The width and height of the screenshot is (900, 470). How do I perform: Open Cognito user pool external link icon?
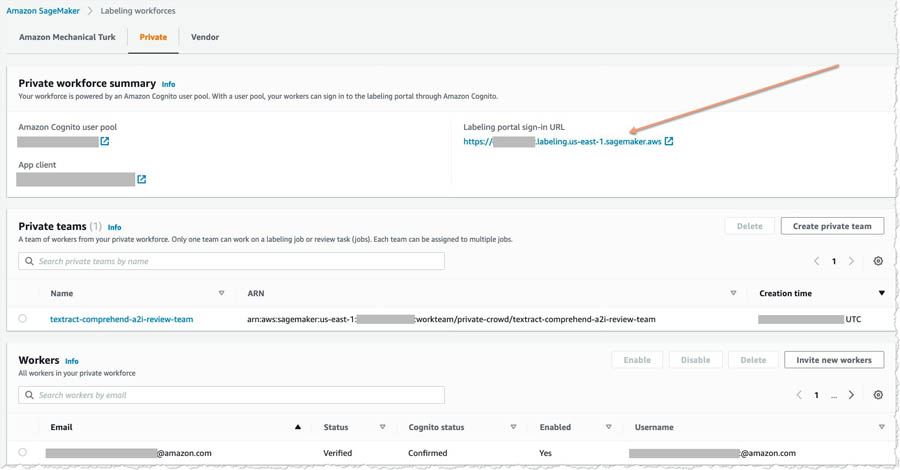pyautogui.click(x=104, y=141)
